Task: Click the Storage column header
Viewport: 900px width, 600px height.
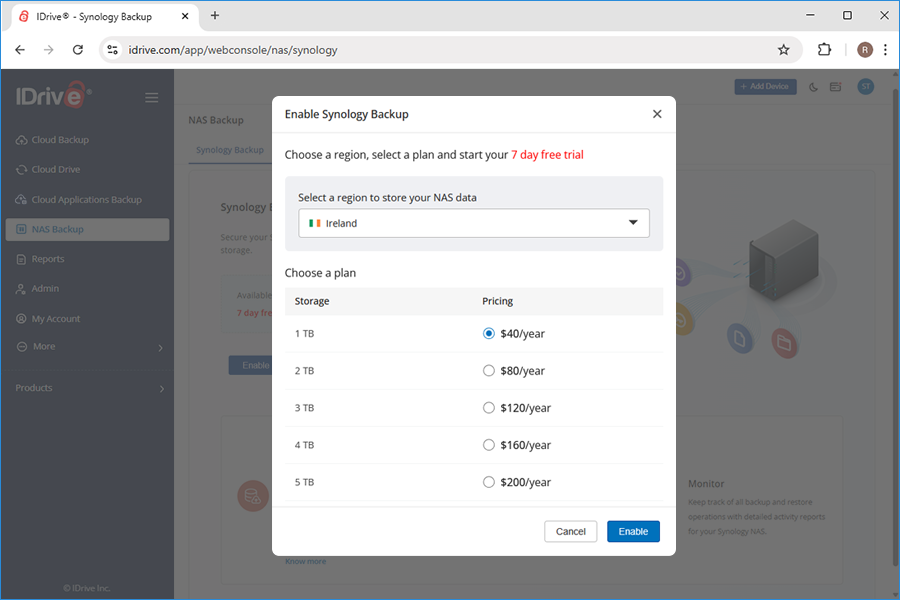Action: [312, 301]
